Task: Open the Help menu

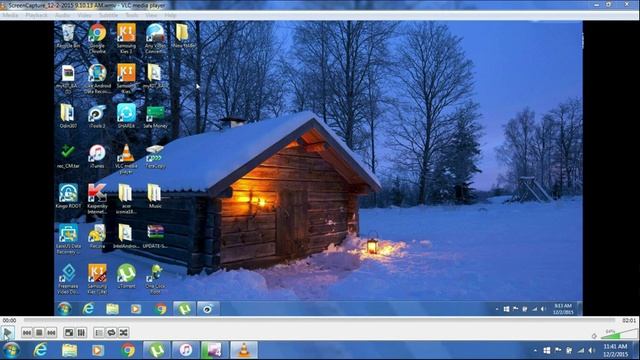Action: pos(170,15)
